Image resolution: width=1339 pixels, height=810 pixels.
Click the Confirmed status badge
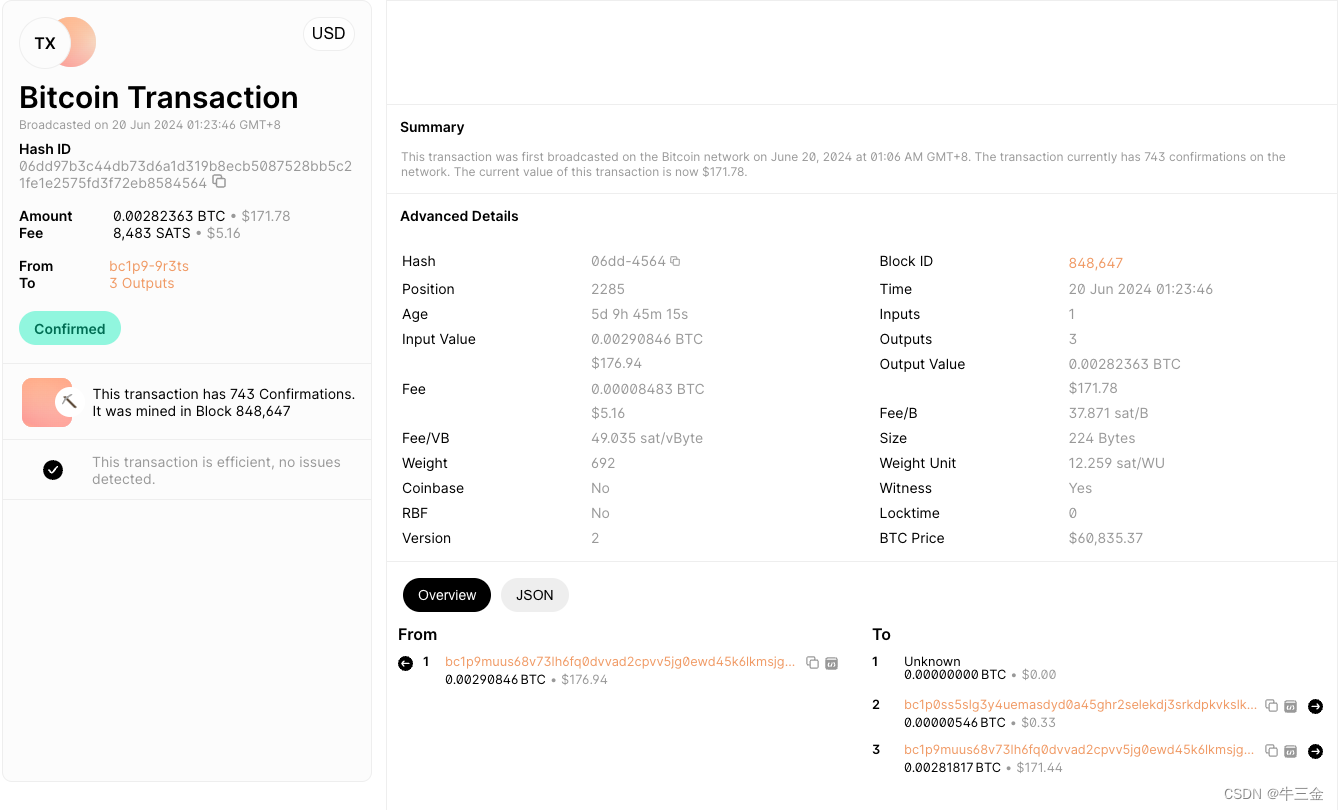(x=70, y=328)
